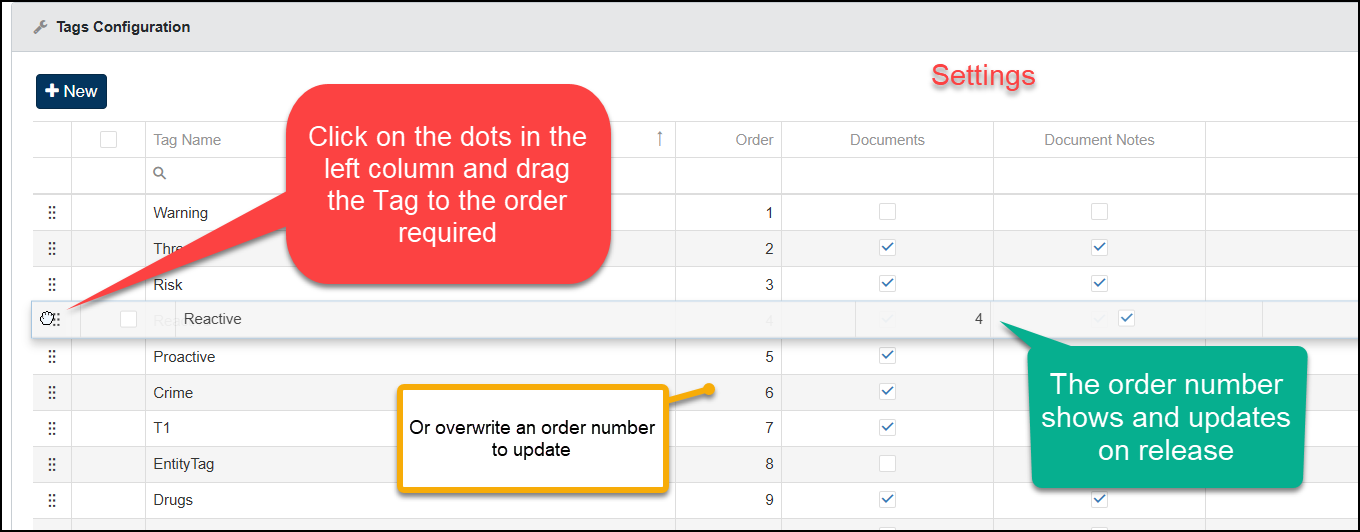Click the ascending sort arrow on Tag Name

coord(659,139)
